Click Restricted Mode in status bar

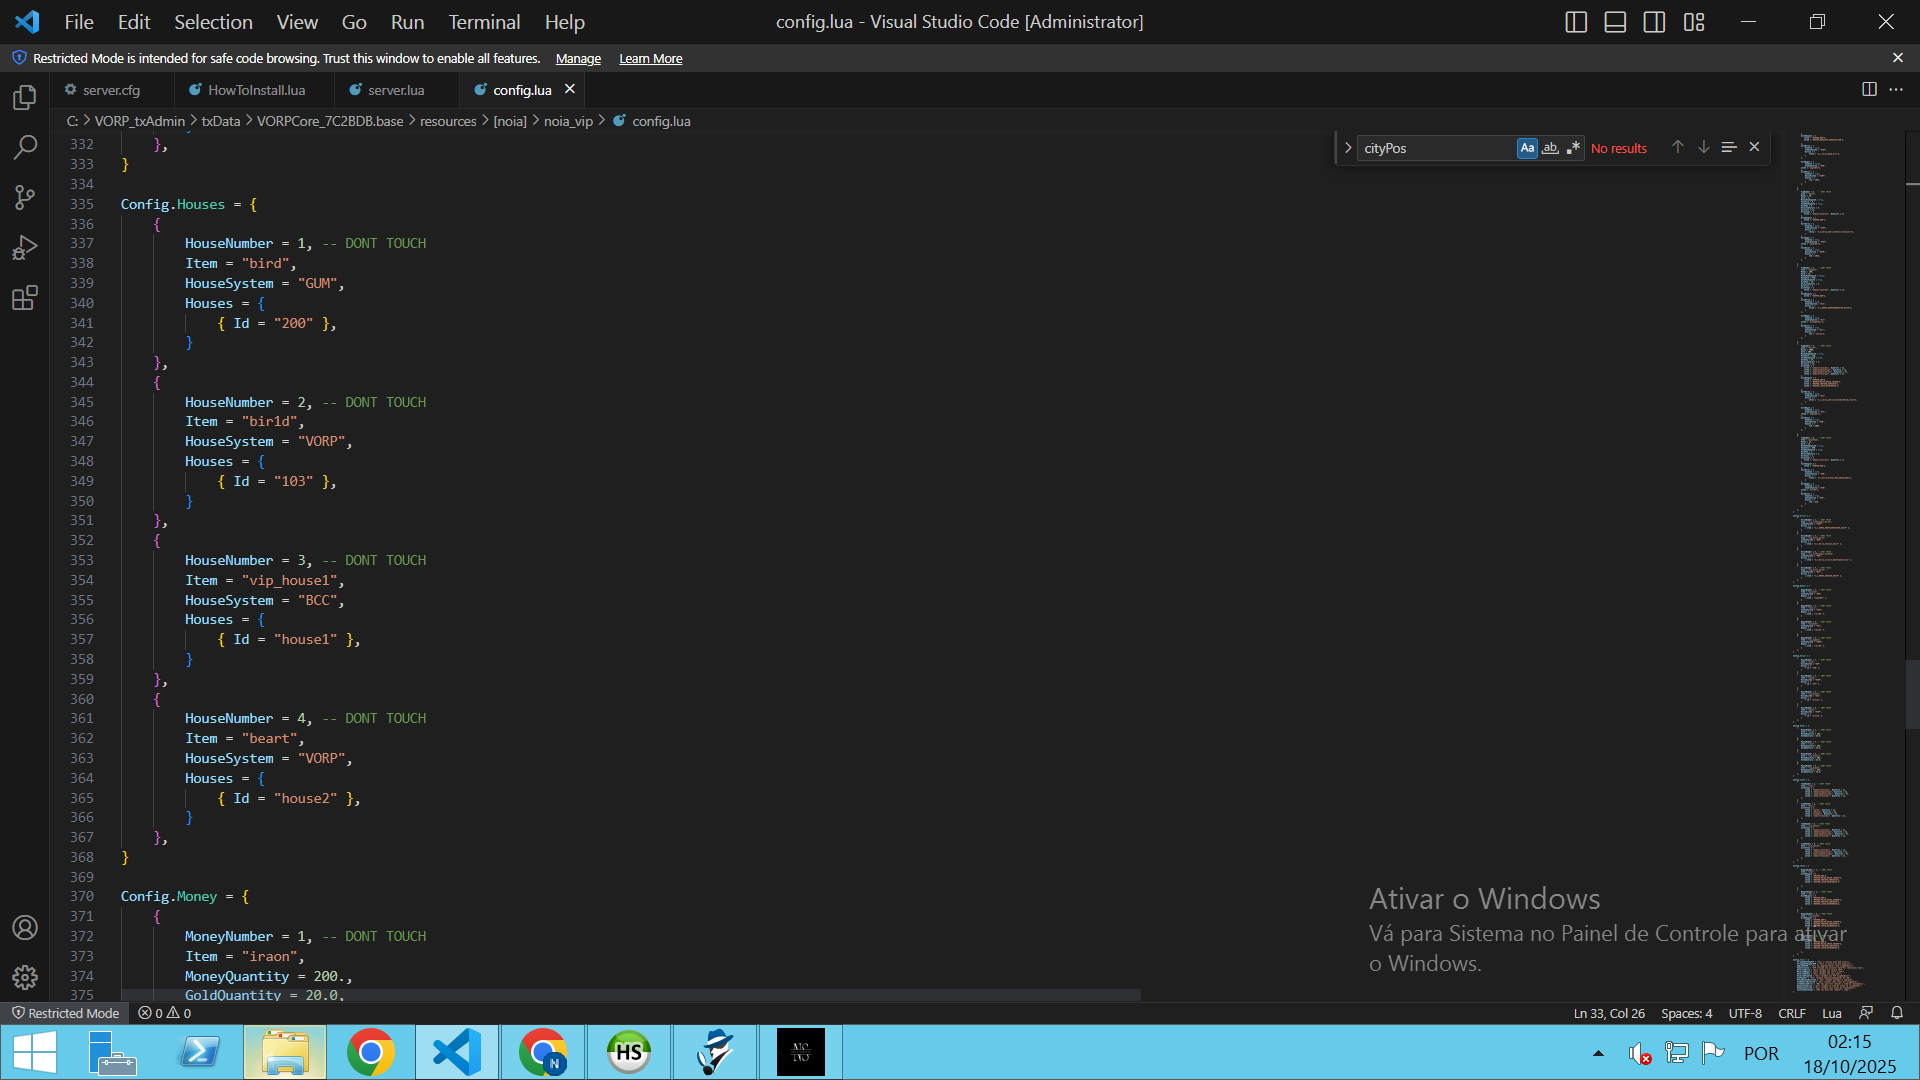click(66, 1013)
